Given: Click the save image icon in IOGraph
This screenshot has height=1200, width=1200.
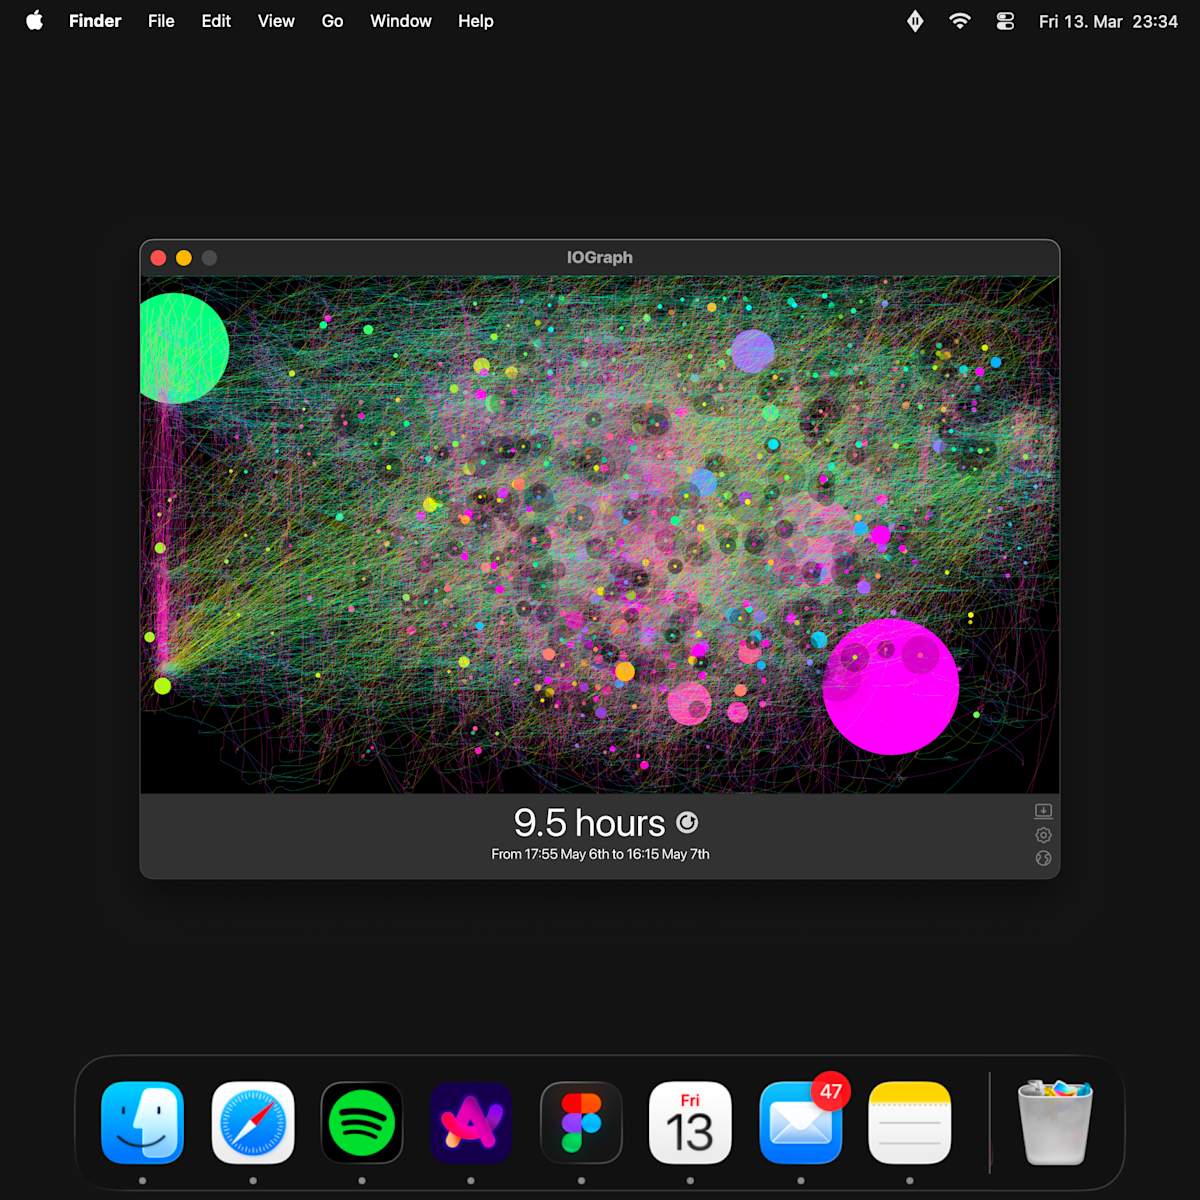Looking at the screenshot, I should pyautogui.click(x=1043, y=811).
